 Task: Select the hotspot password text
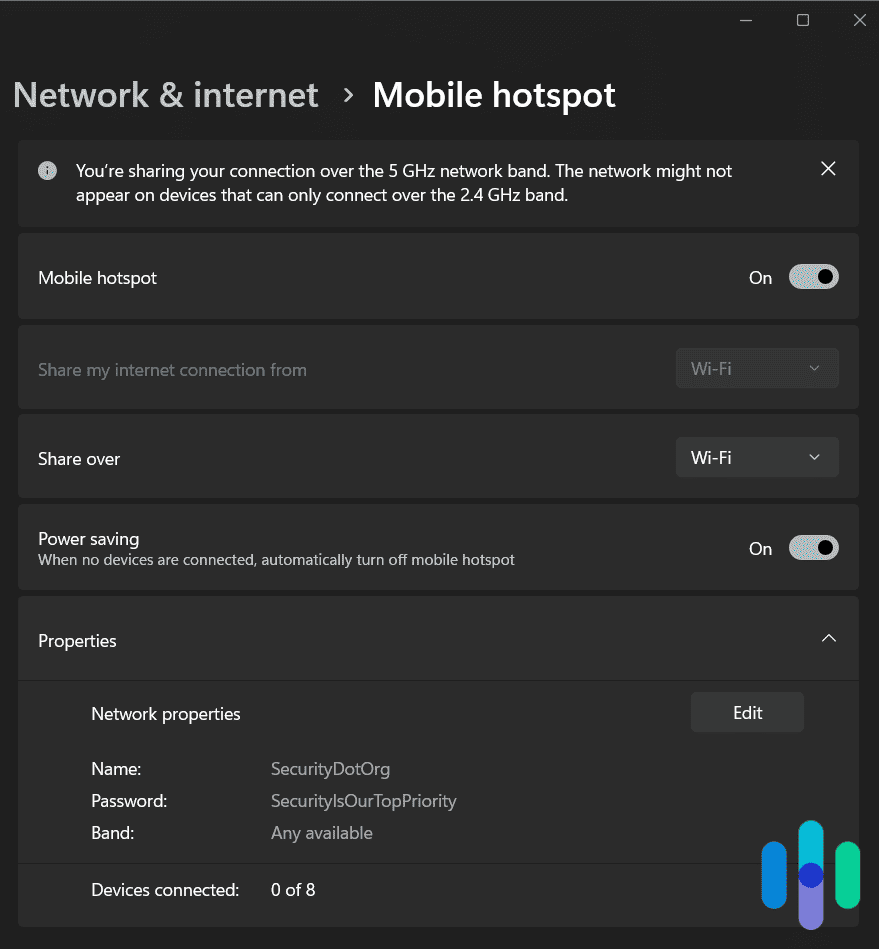[363, 801]
